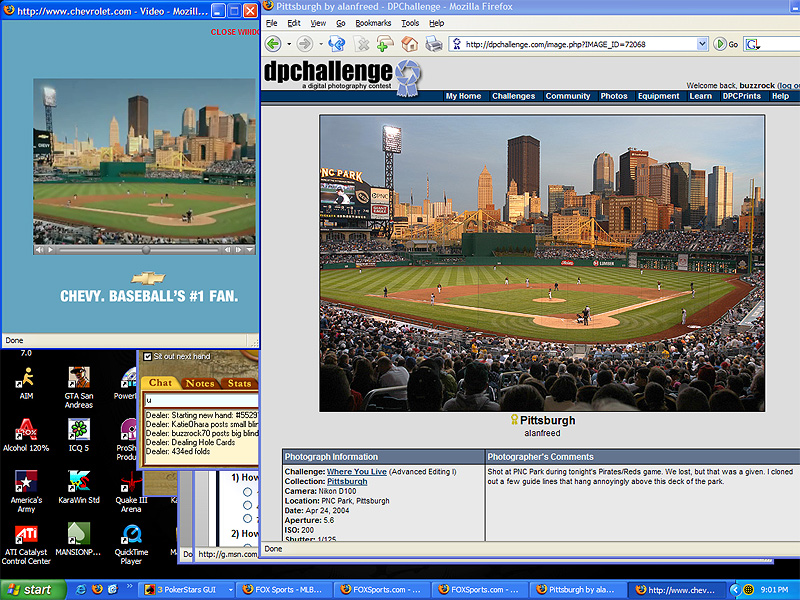Open Challenges in the dpchallenge navigation bar
The image size is (800, 600).
coord(513,96)
